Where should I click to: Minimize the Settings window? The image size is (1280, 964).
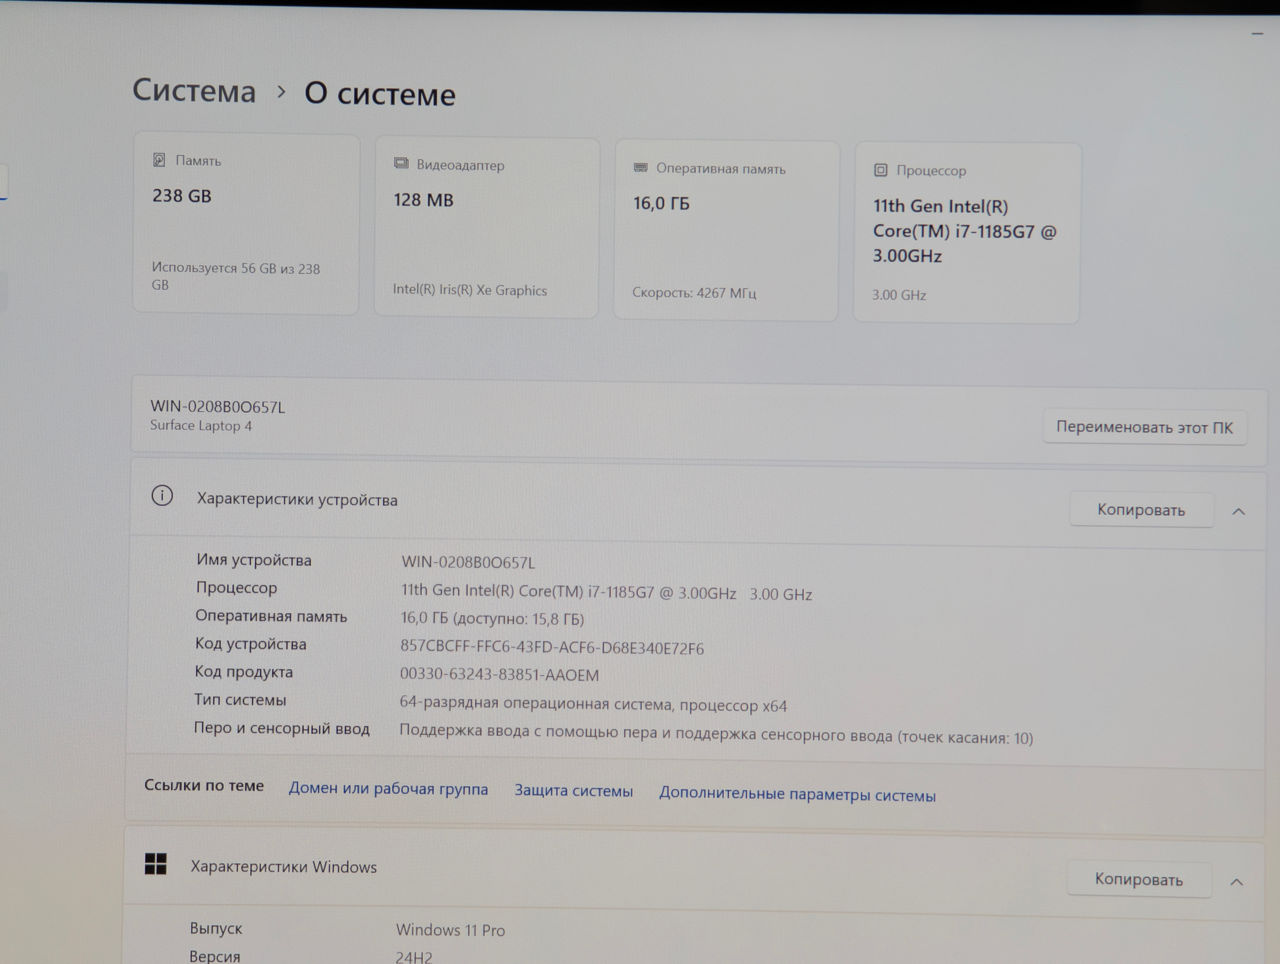[1257, 34]
